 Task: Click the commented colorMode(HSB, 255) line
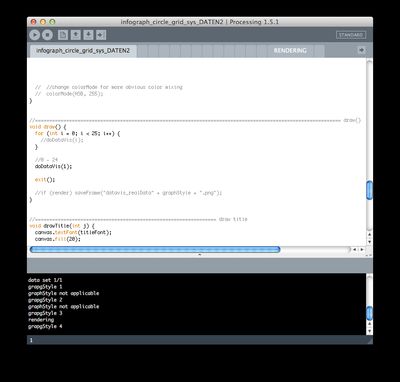69,94
